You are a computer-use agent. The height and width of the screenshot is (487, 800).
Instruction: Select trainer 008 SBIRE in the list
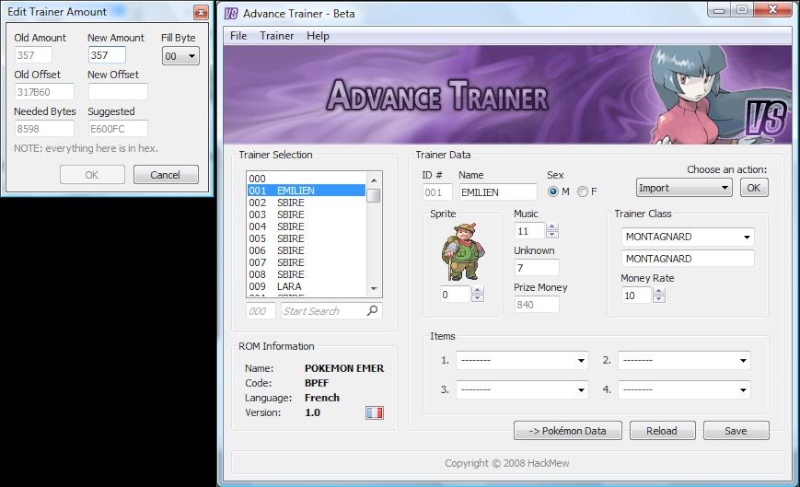(x=306, y=274)
